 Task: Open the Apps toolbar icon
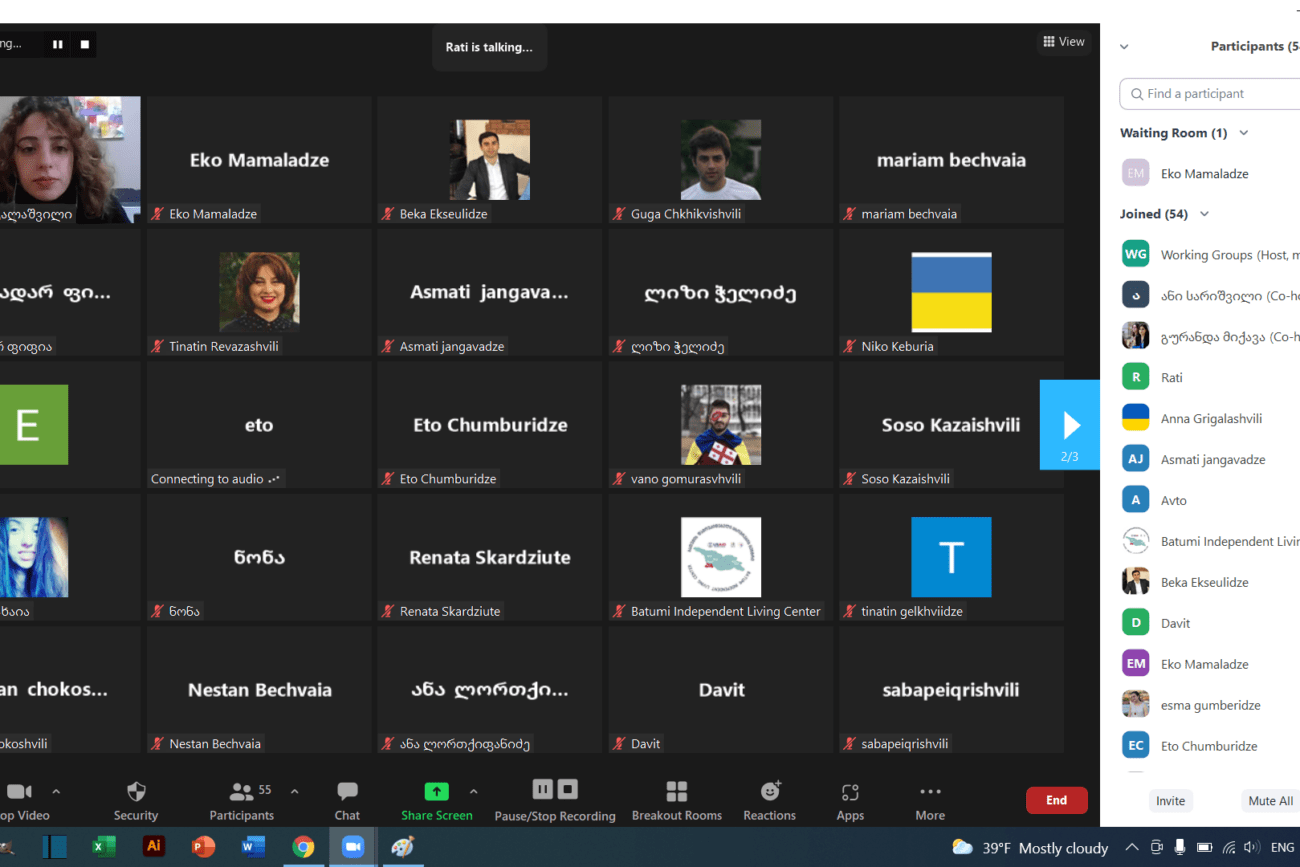850,792
